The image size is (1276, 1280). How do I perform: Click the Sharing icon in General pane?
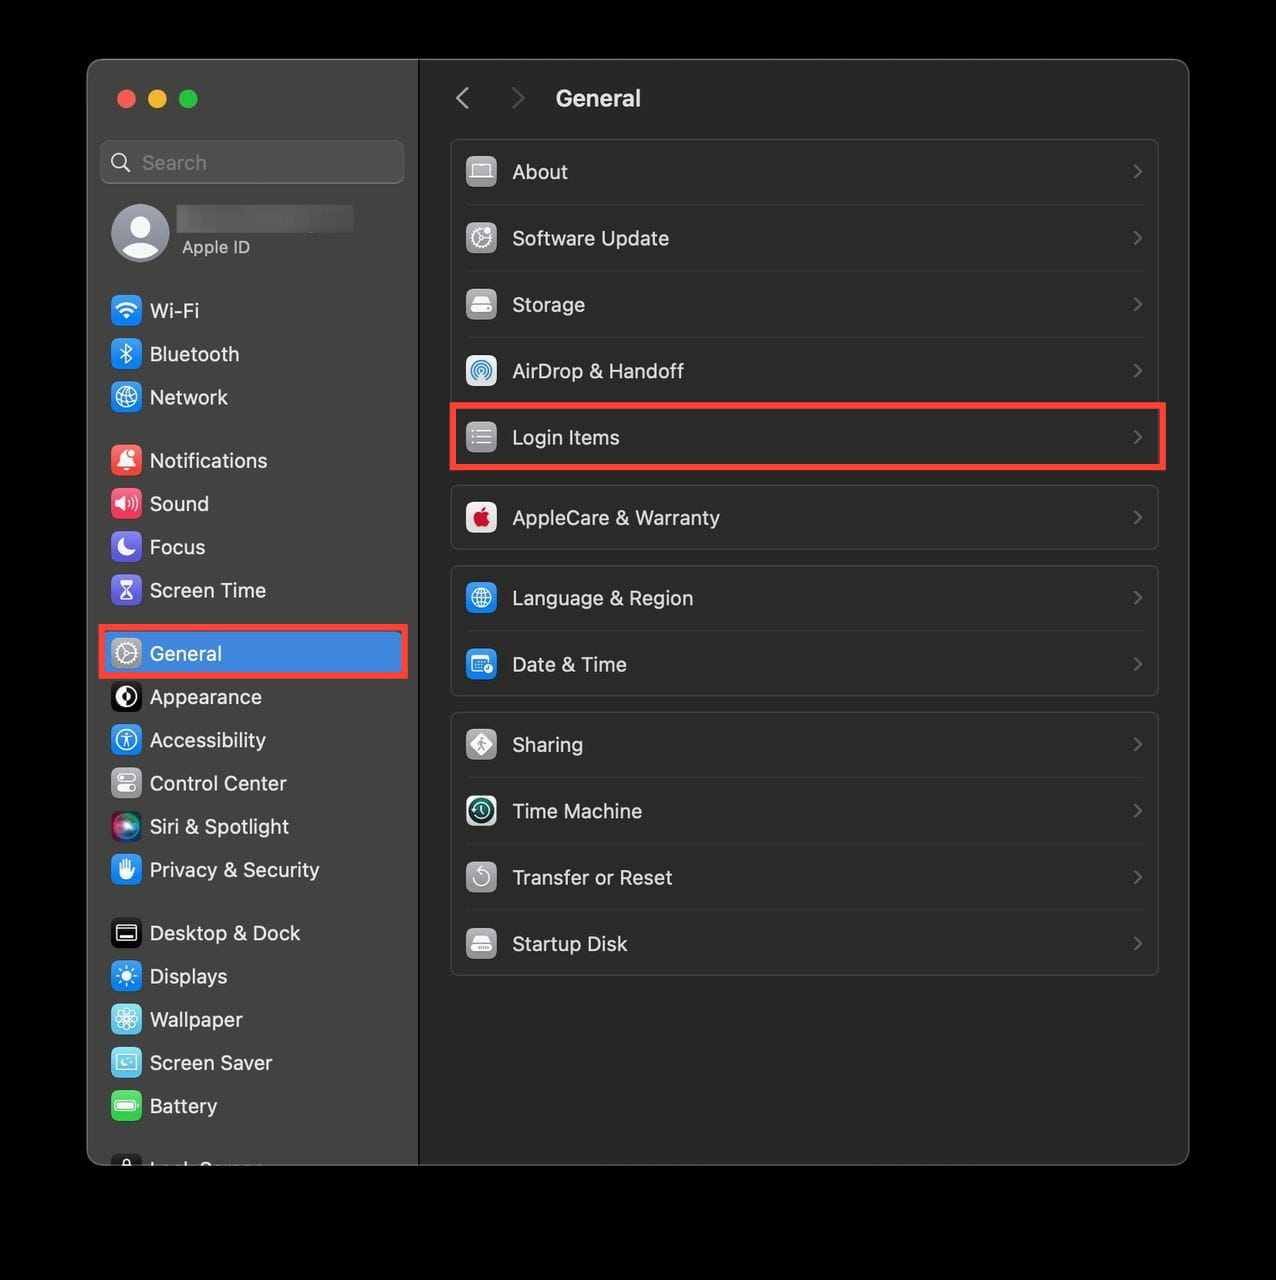tap(481, 744)
